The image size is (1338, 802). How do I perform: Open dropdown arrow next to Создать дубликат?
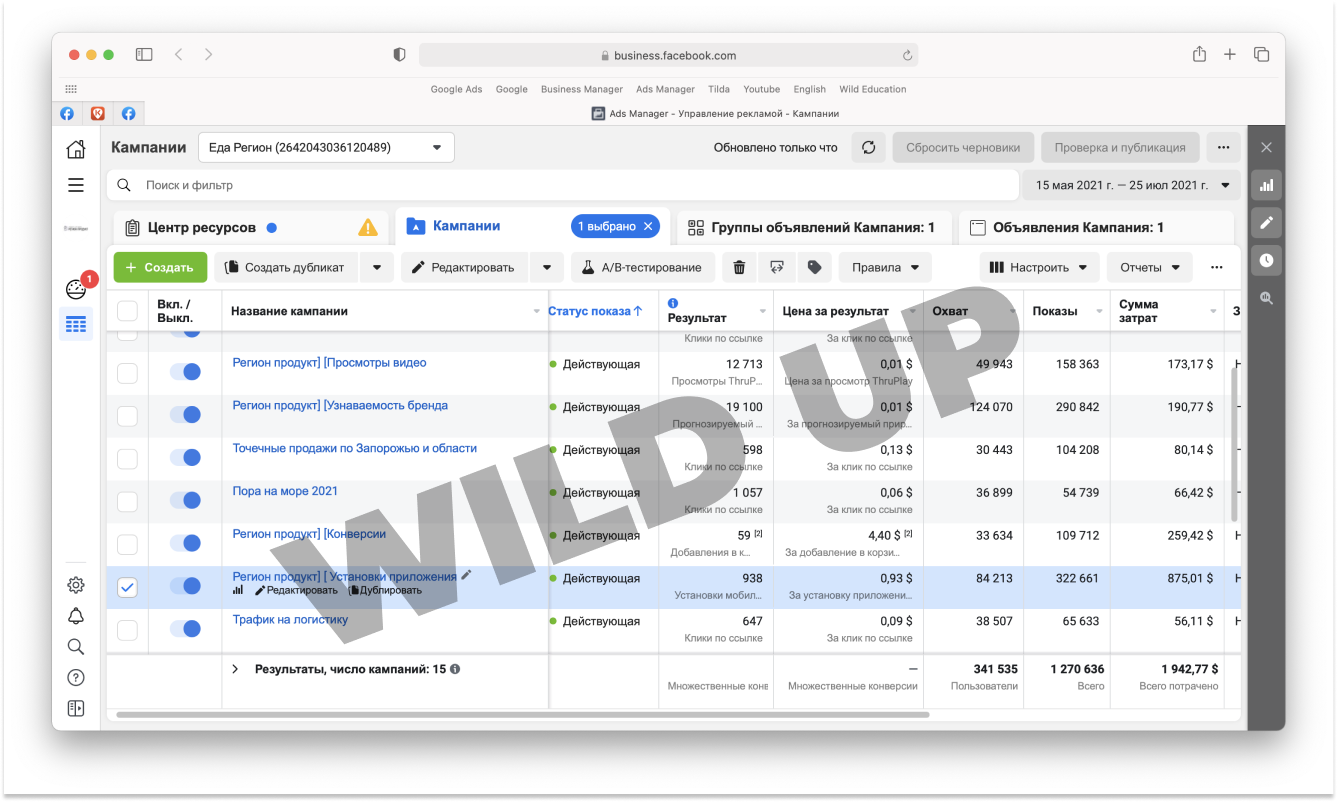(376, 267)
